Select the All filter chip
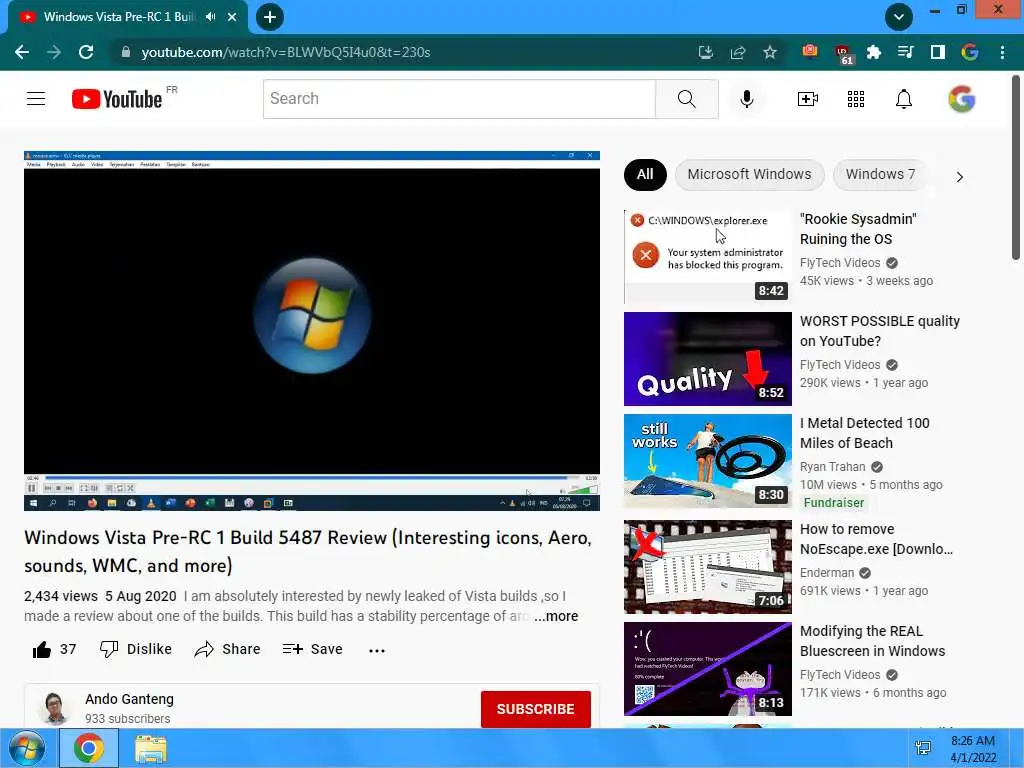 [x=645, y=174]
